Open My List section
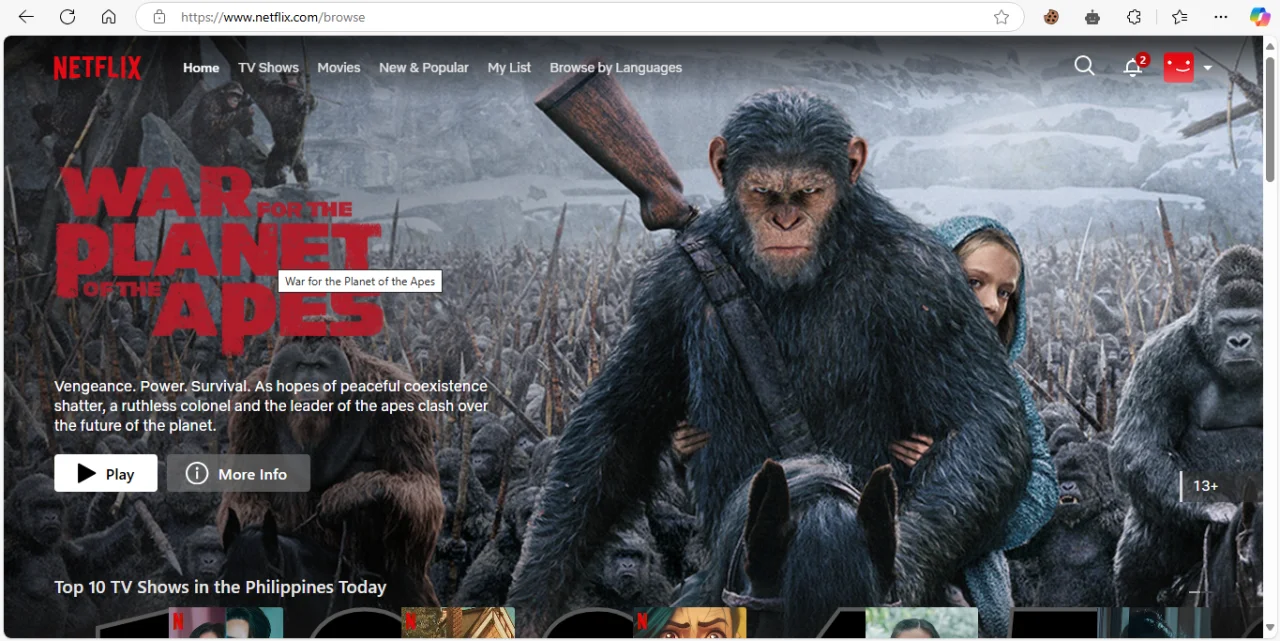The height and width of the screenshot is (641, 1280). pyautogui.click(x=509, y=68)
